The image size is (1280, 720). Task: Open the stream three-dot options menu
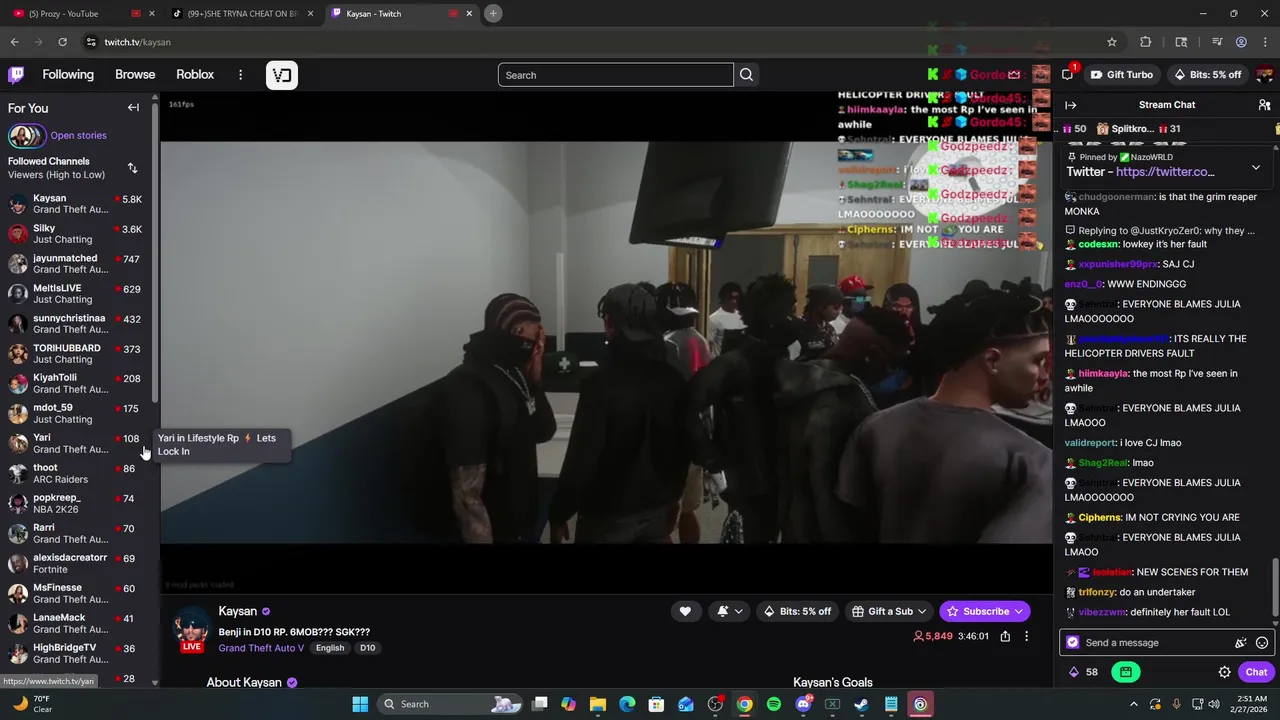[1026, 636]
